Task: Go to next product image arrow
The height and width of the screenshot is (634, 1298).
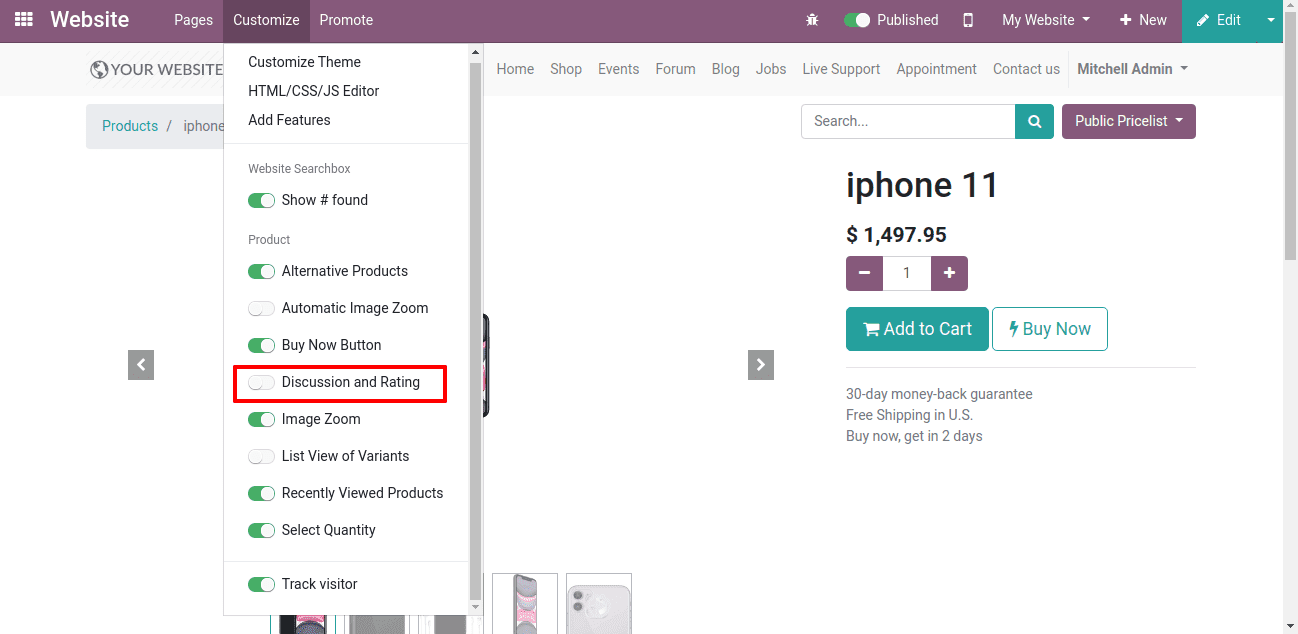Action: (x=761, y=365)
